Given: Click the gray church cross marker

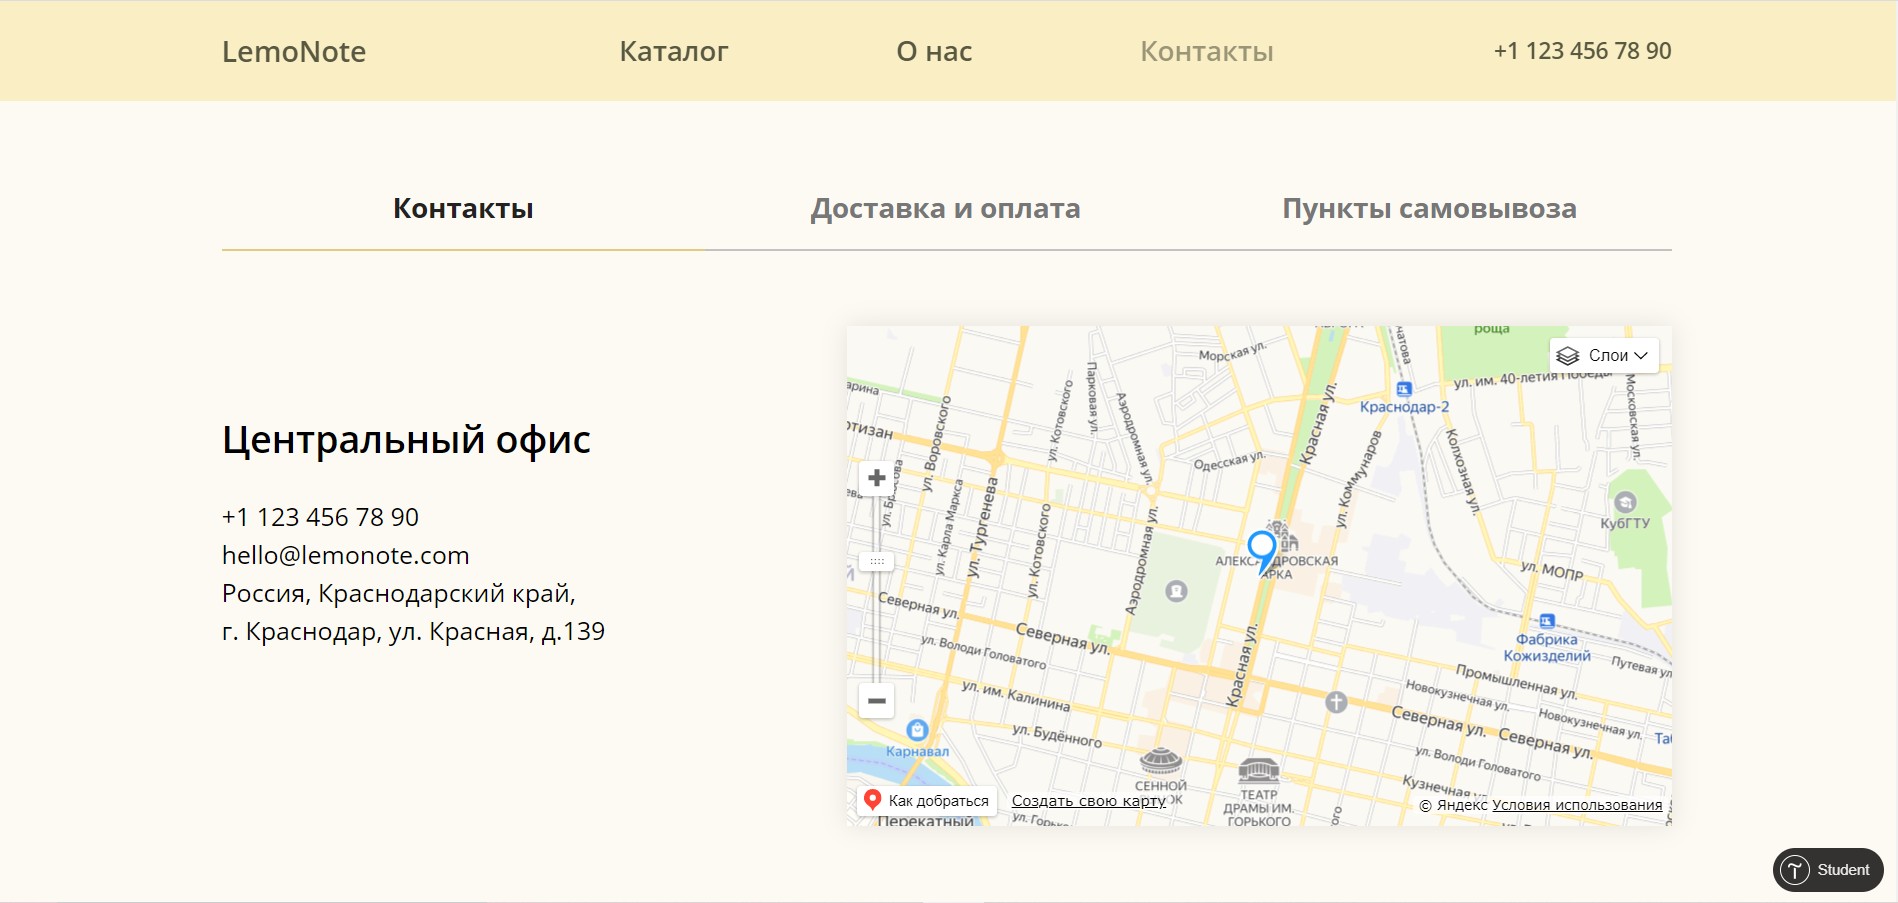Looking at the screenshot, I should click(x=1336, y=702).
